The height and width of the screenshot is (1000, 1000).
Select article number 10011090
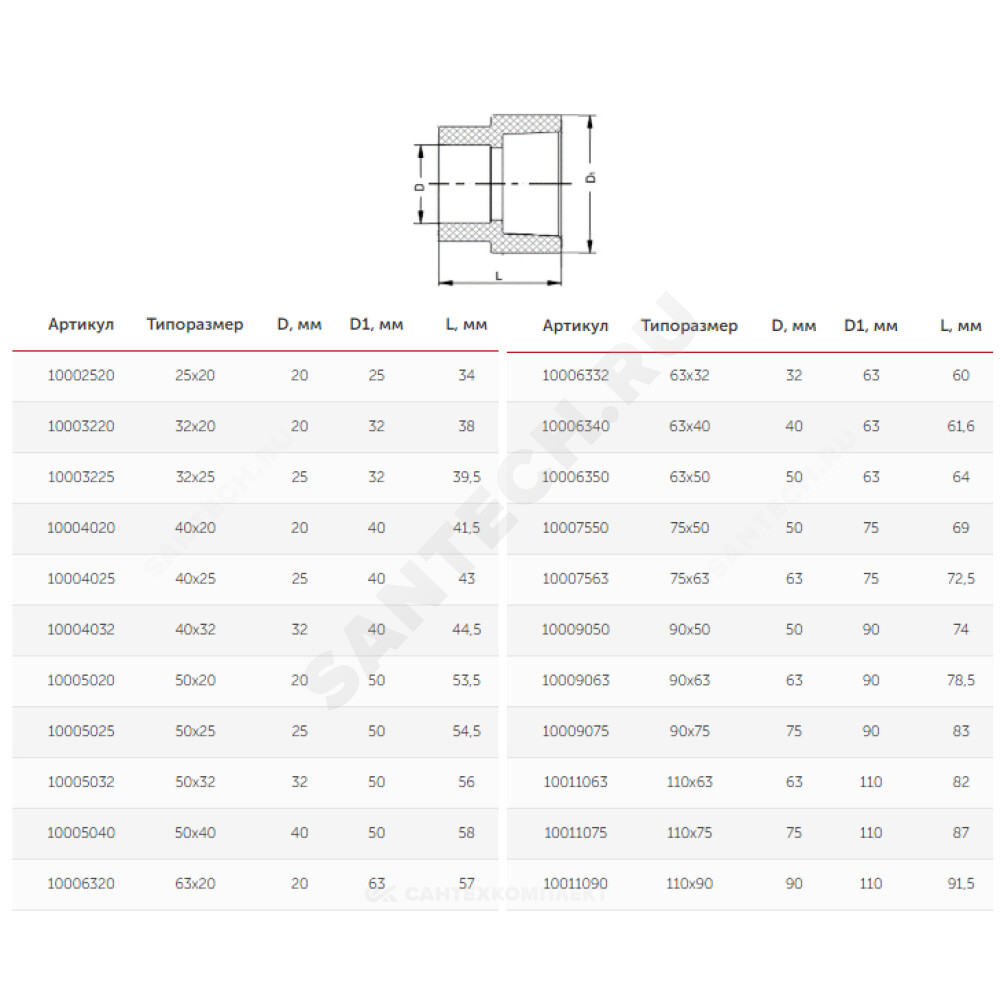[x=575, y=884]
